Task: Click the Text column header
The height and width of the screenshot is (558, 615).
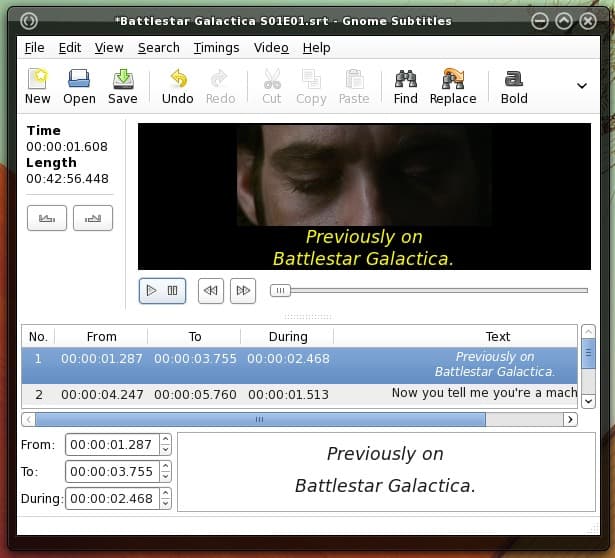Action: coord(456,336)
